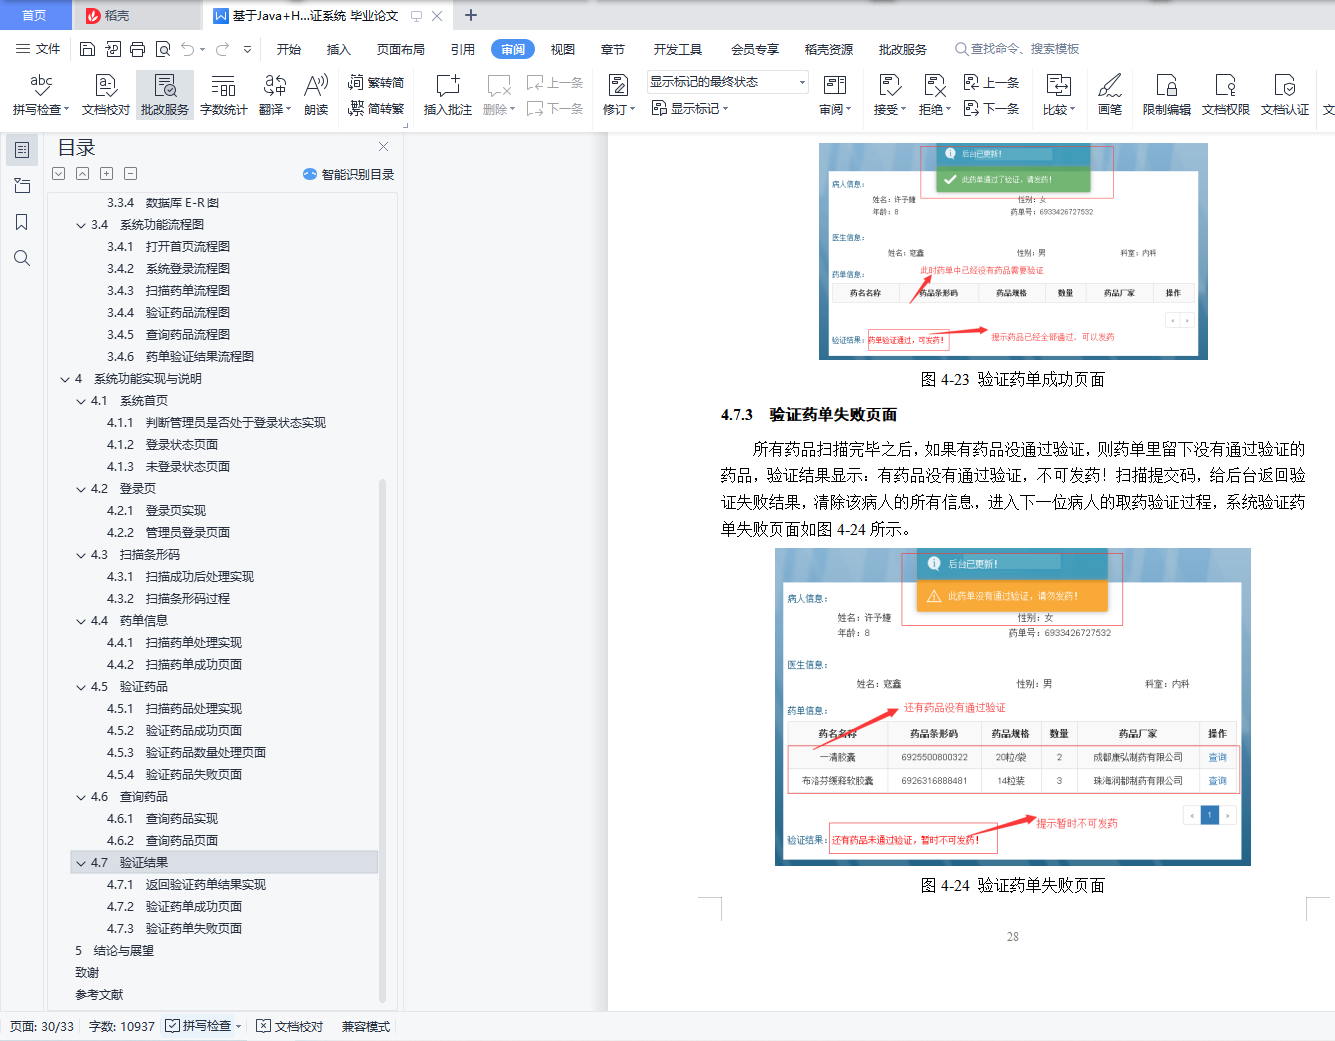Open the find magnifier in left sidebar

click(22, 258)
